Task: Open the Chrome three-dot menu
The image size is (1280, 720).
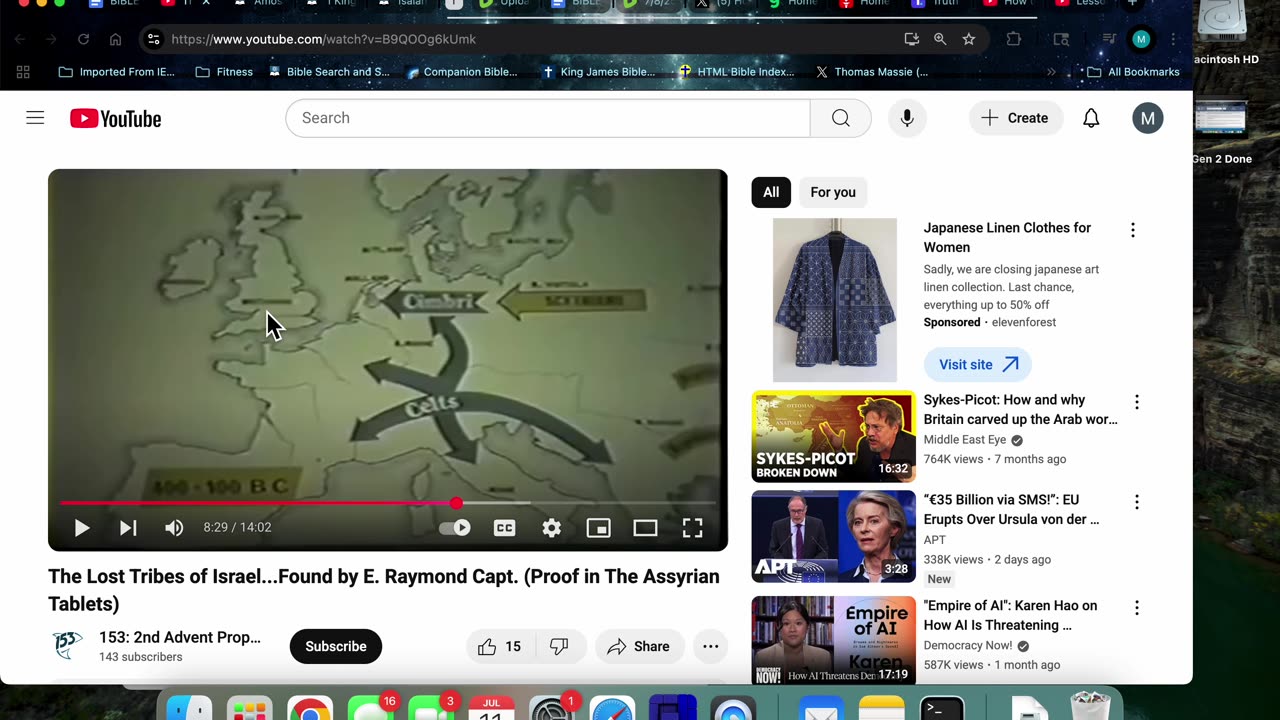Action: (1173, 39)
